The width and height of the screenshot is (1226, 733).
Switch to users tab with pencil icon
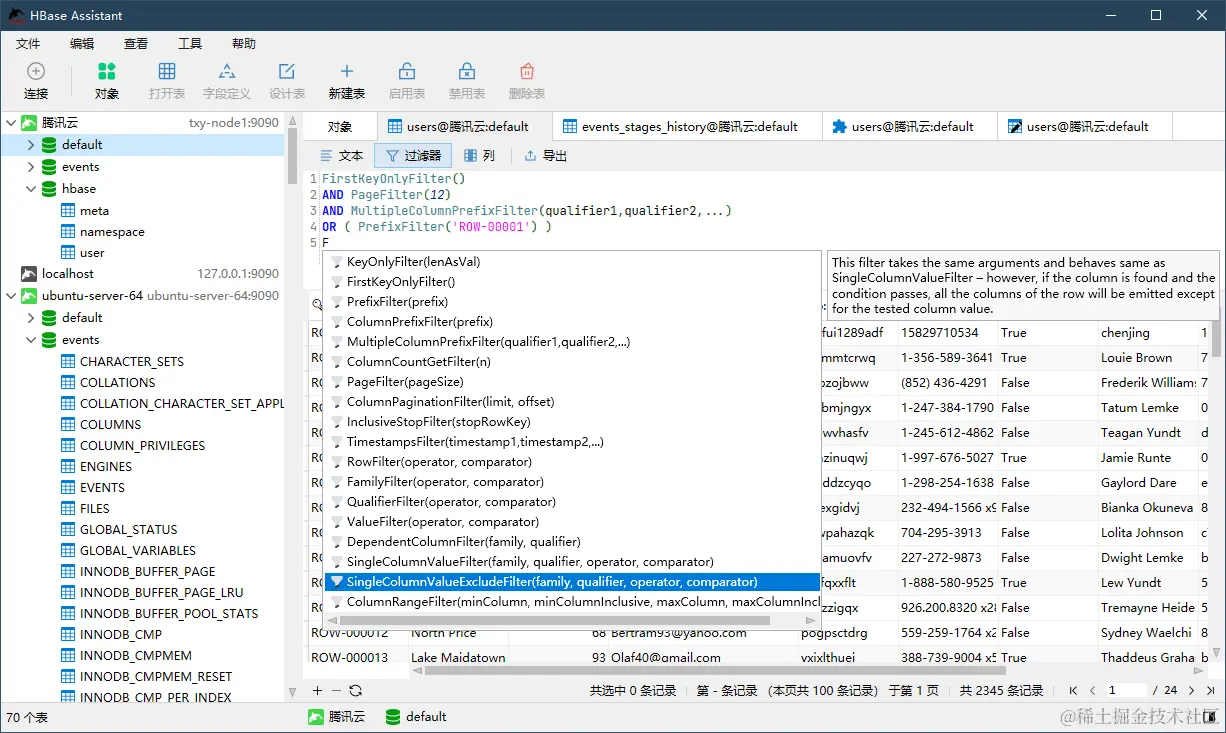(x=1085, y=127)
